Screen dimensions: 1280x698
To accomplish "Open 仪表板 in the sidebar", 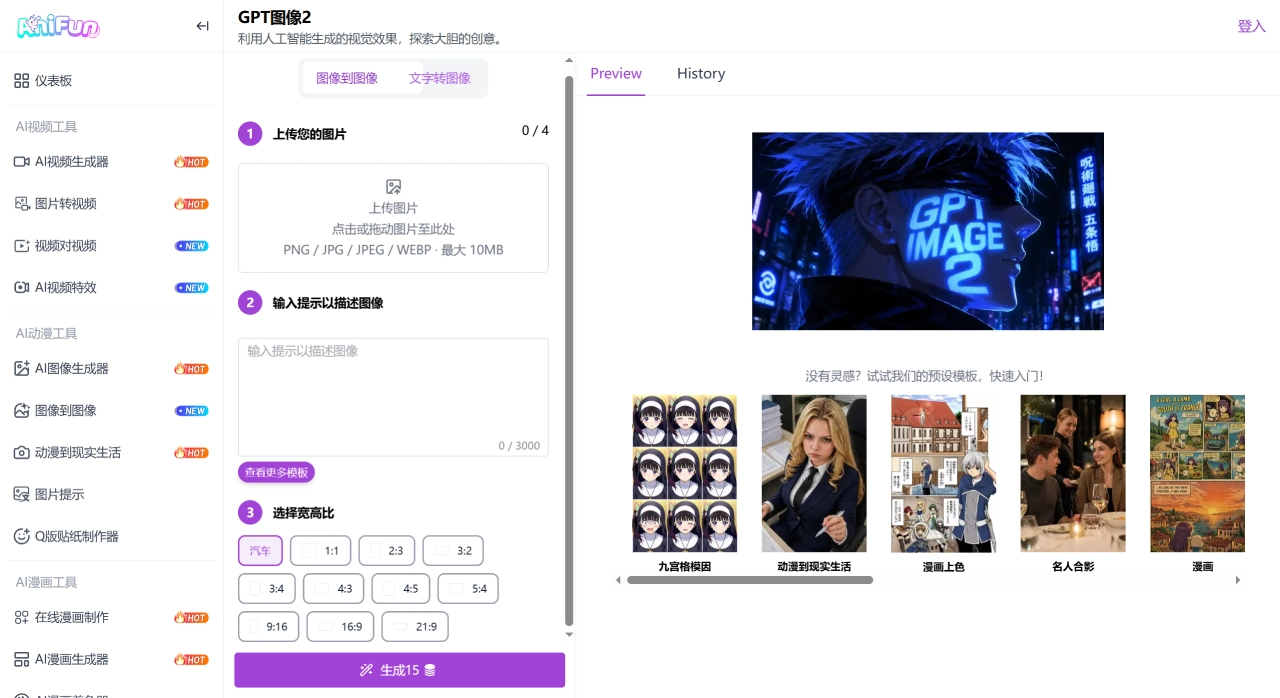I will tap(111, 81).
